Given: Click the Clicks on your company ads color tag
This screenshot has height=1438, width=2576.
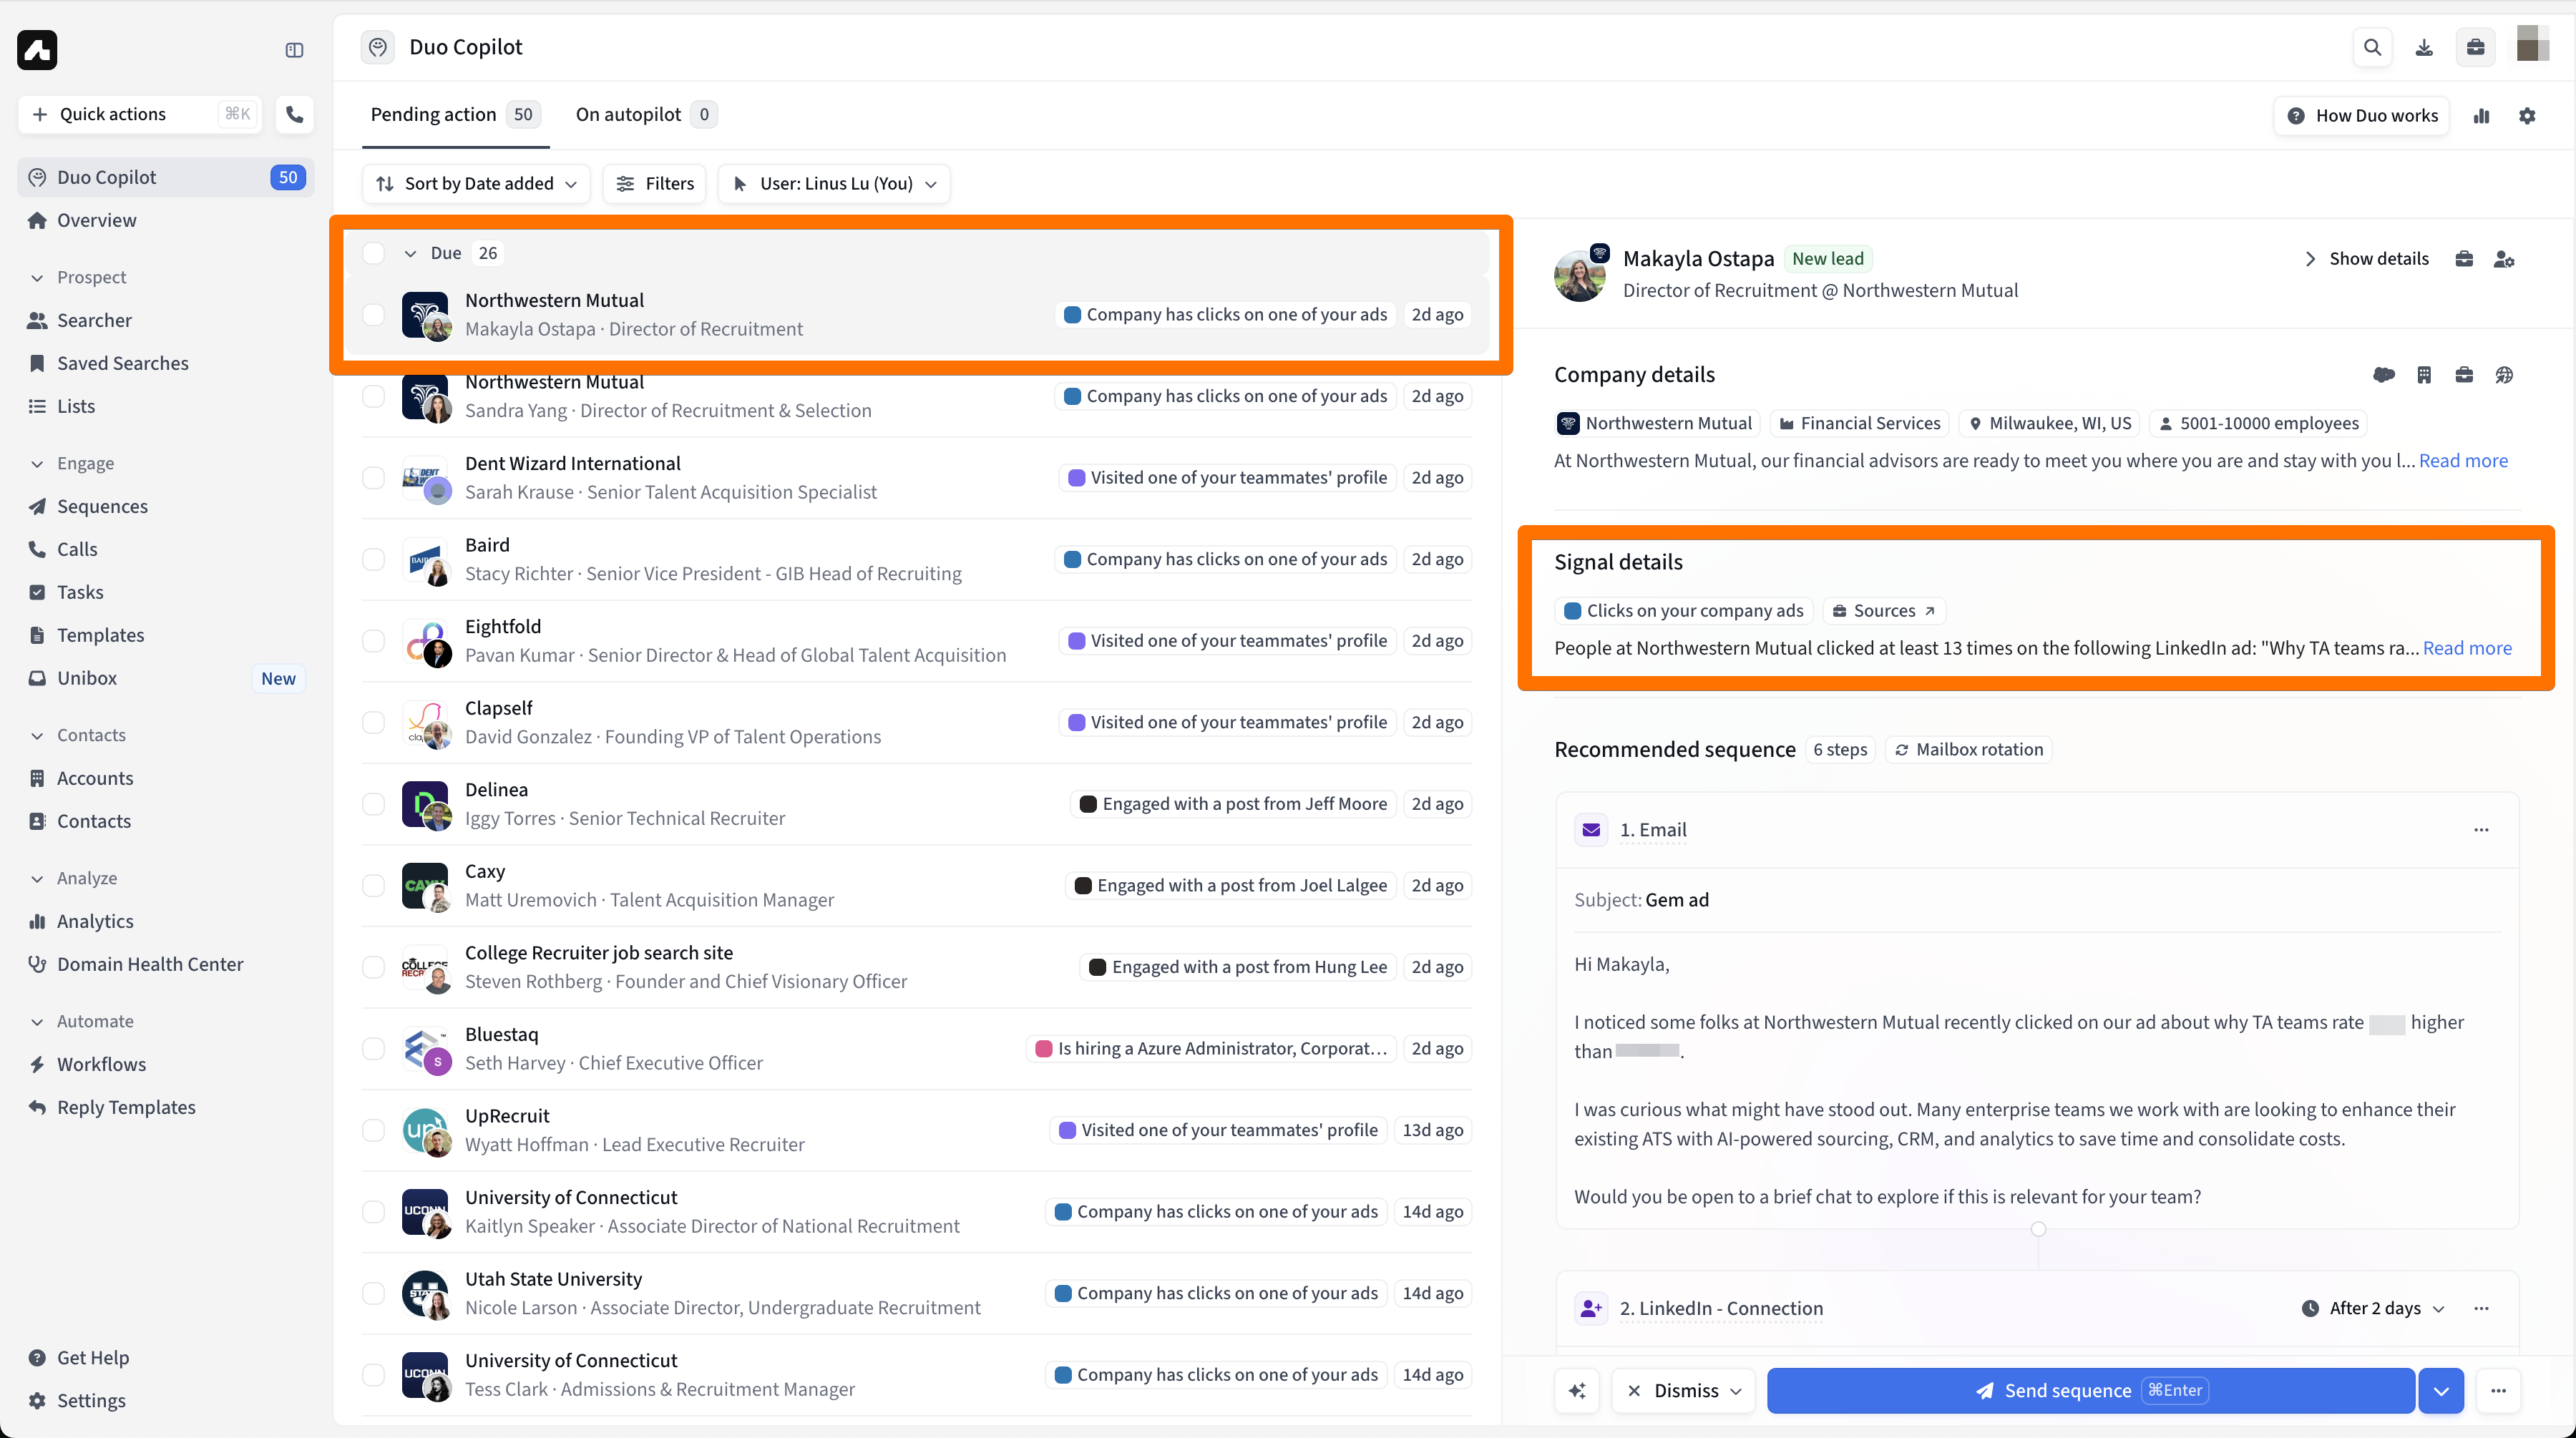Looking at the screenshot, I should [x=1683, y=610].
